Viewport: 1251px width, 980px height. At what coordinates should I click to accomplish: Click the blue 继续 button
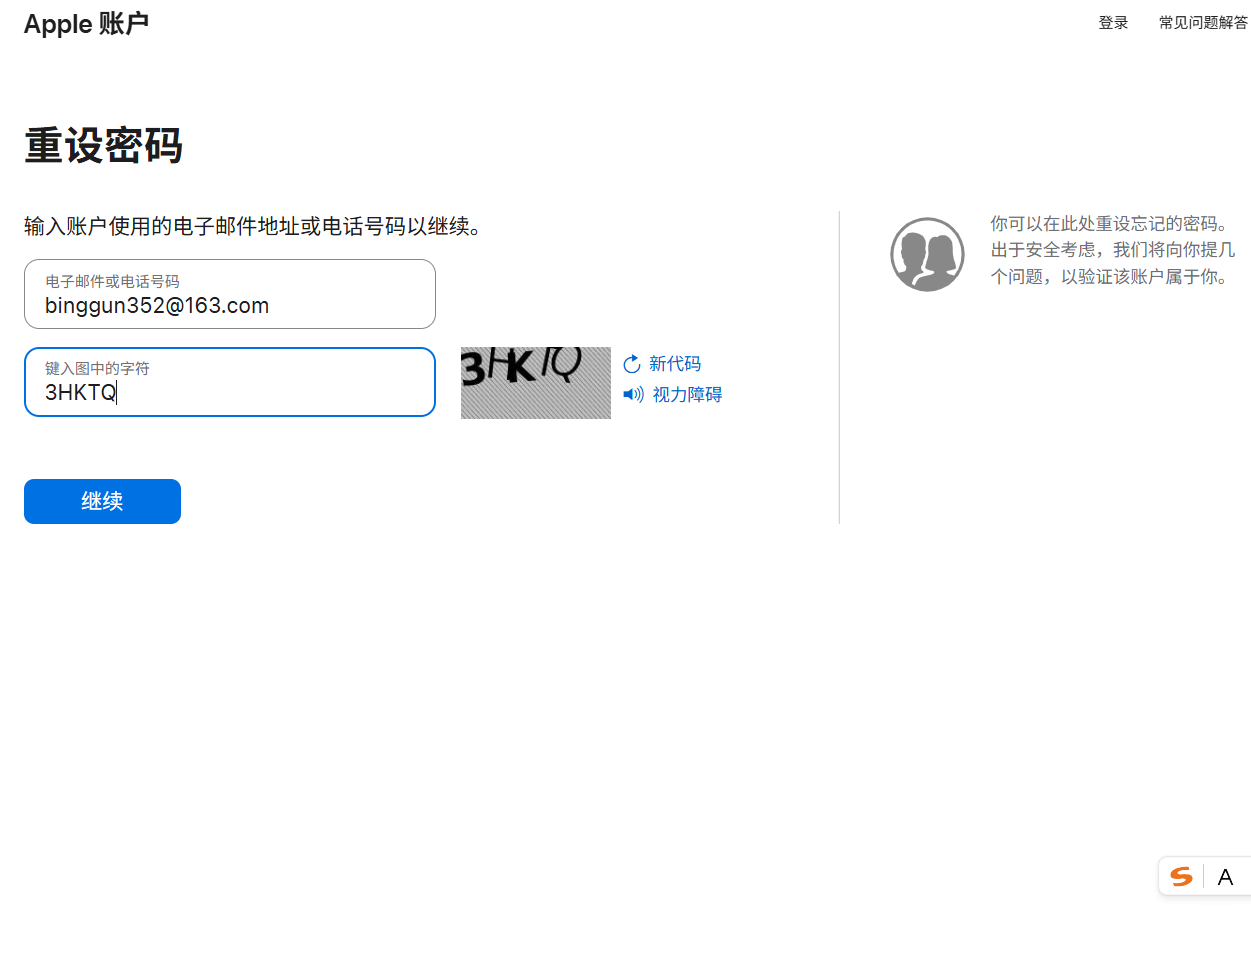click(102, 501)
